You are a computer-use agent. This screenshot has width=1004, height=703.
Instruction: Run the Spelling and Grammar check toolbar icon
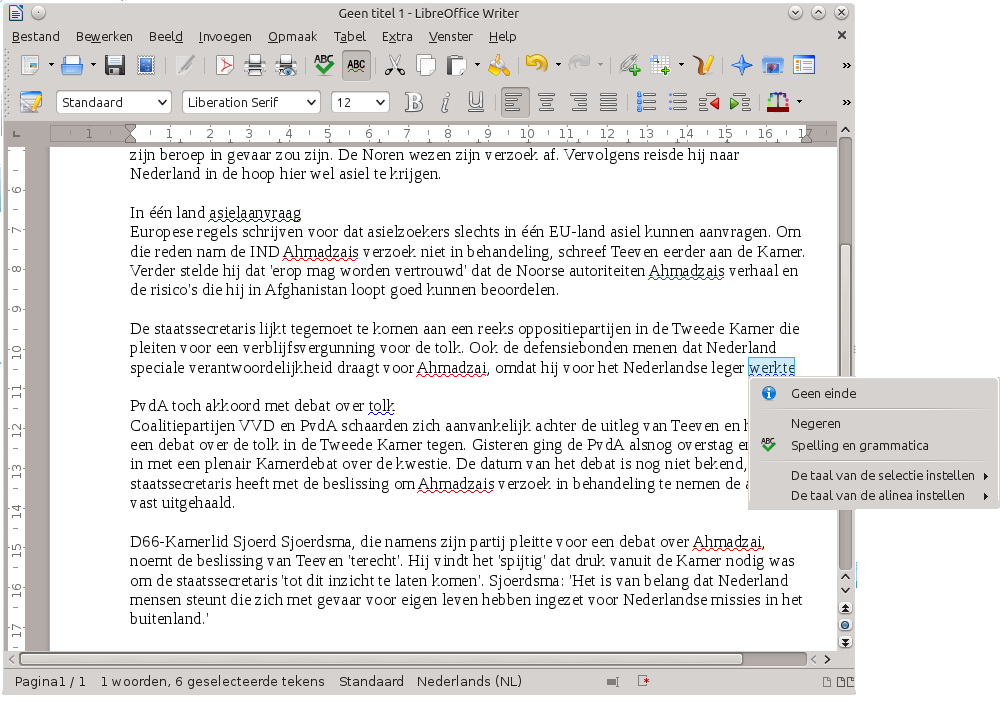324,65
